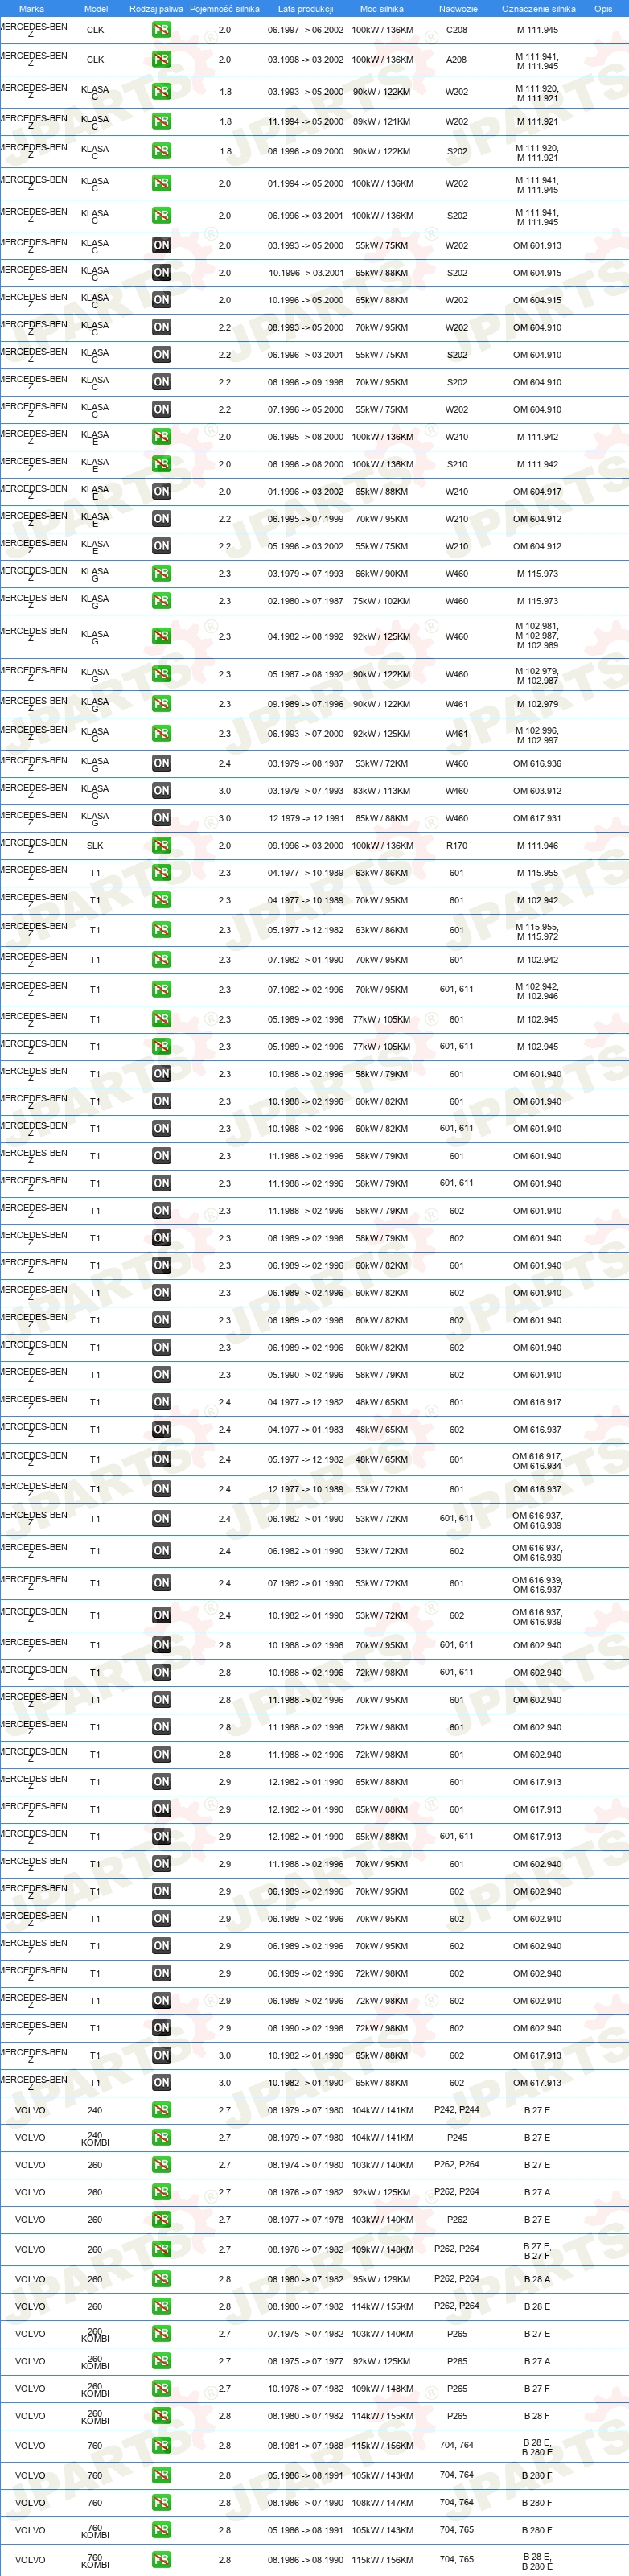Click the Marka column header

point(31,8)
